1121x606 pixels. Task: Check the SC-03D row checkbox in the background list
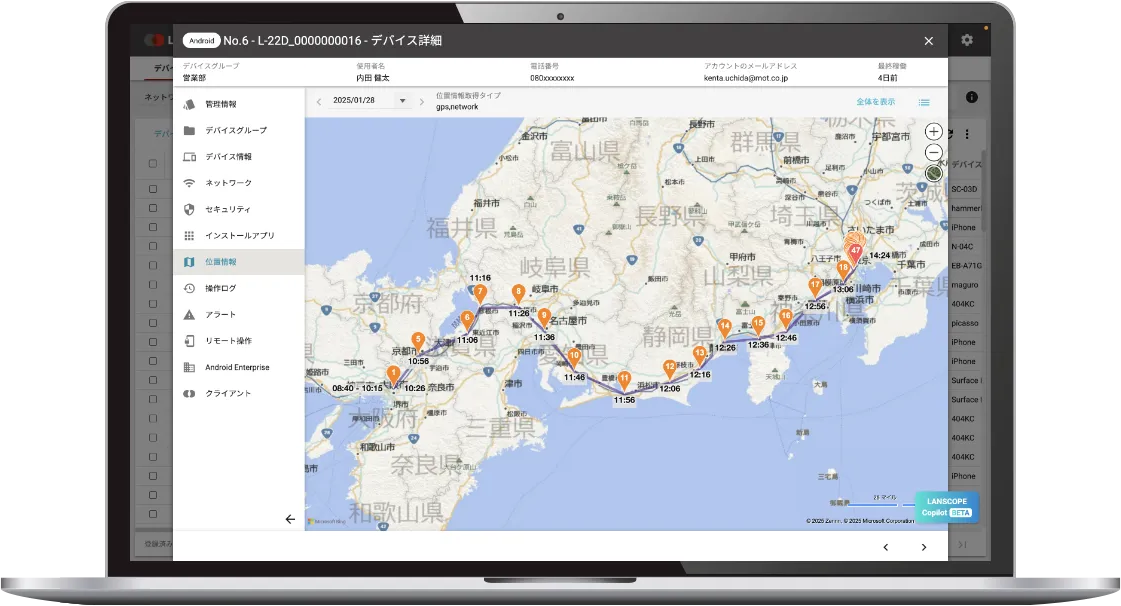coord(153,189)
